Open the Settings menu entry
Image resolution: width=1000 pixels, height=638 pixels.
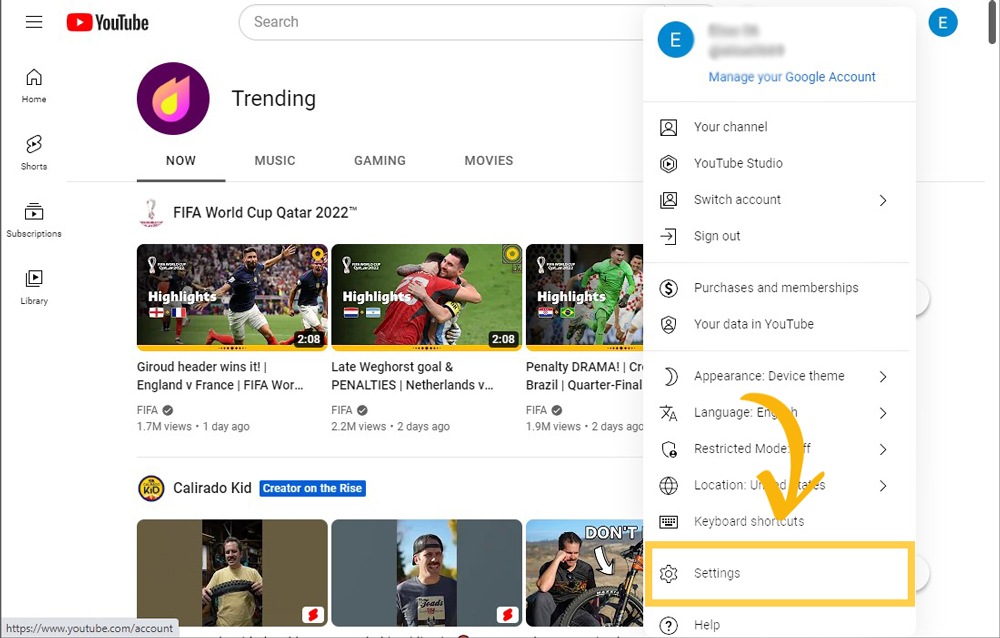tap(779, 573)
